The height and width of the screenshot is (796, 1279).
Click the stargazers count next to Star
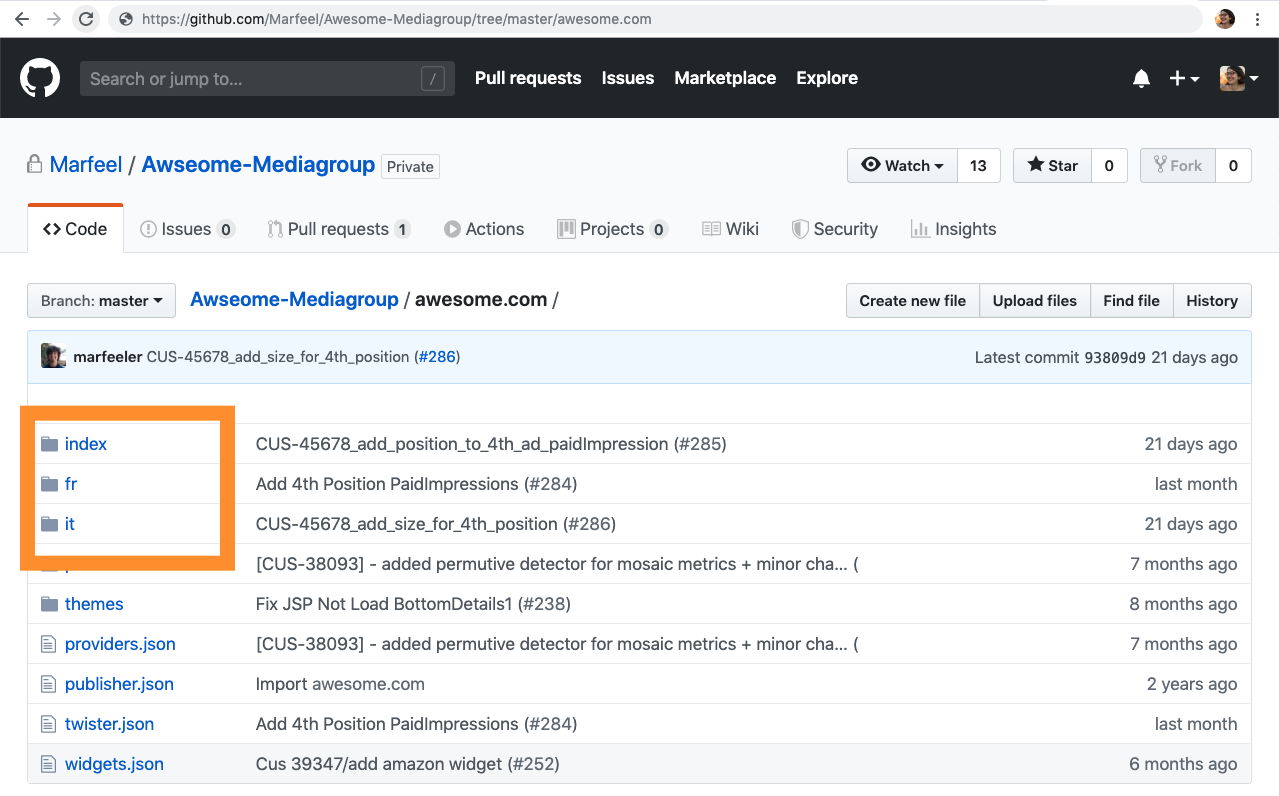(1109, 166)
